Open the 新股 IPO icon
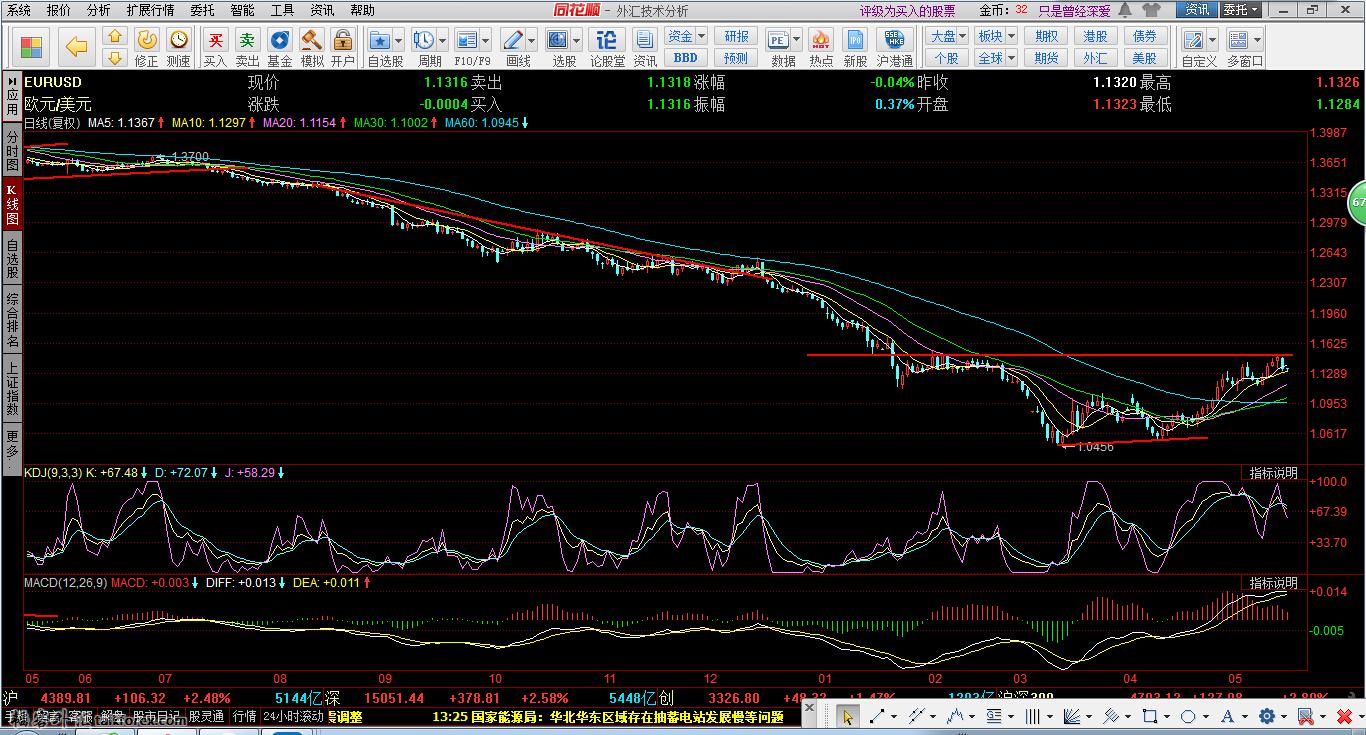This screenshot has width=1366, height=735. (x=855, y=40)
